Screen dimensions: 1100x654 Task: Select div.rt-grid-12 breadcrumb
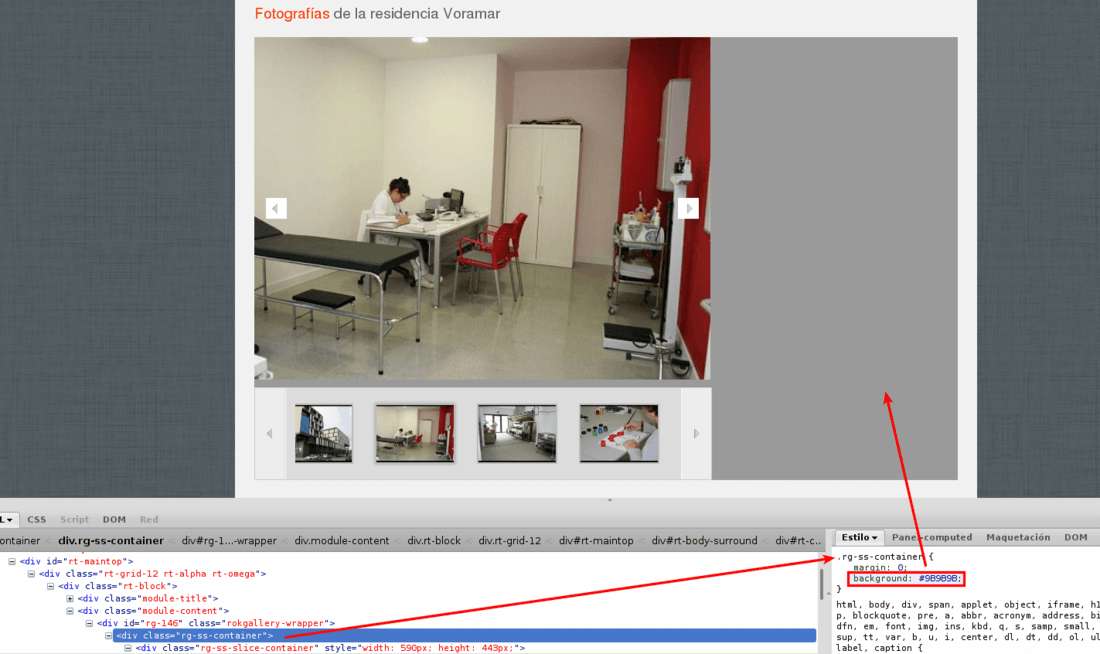pos(510,540)
